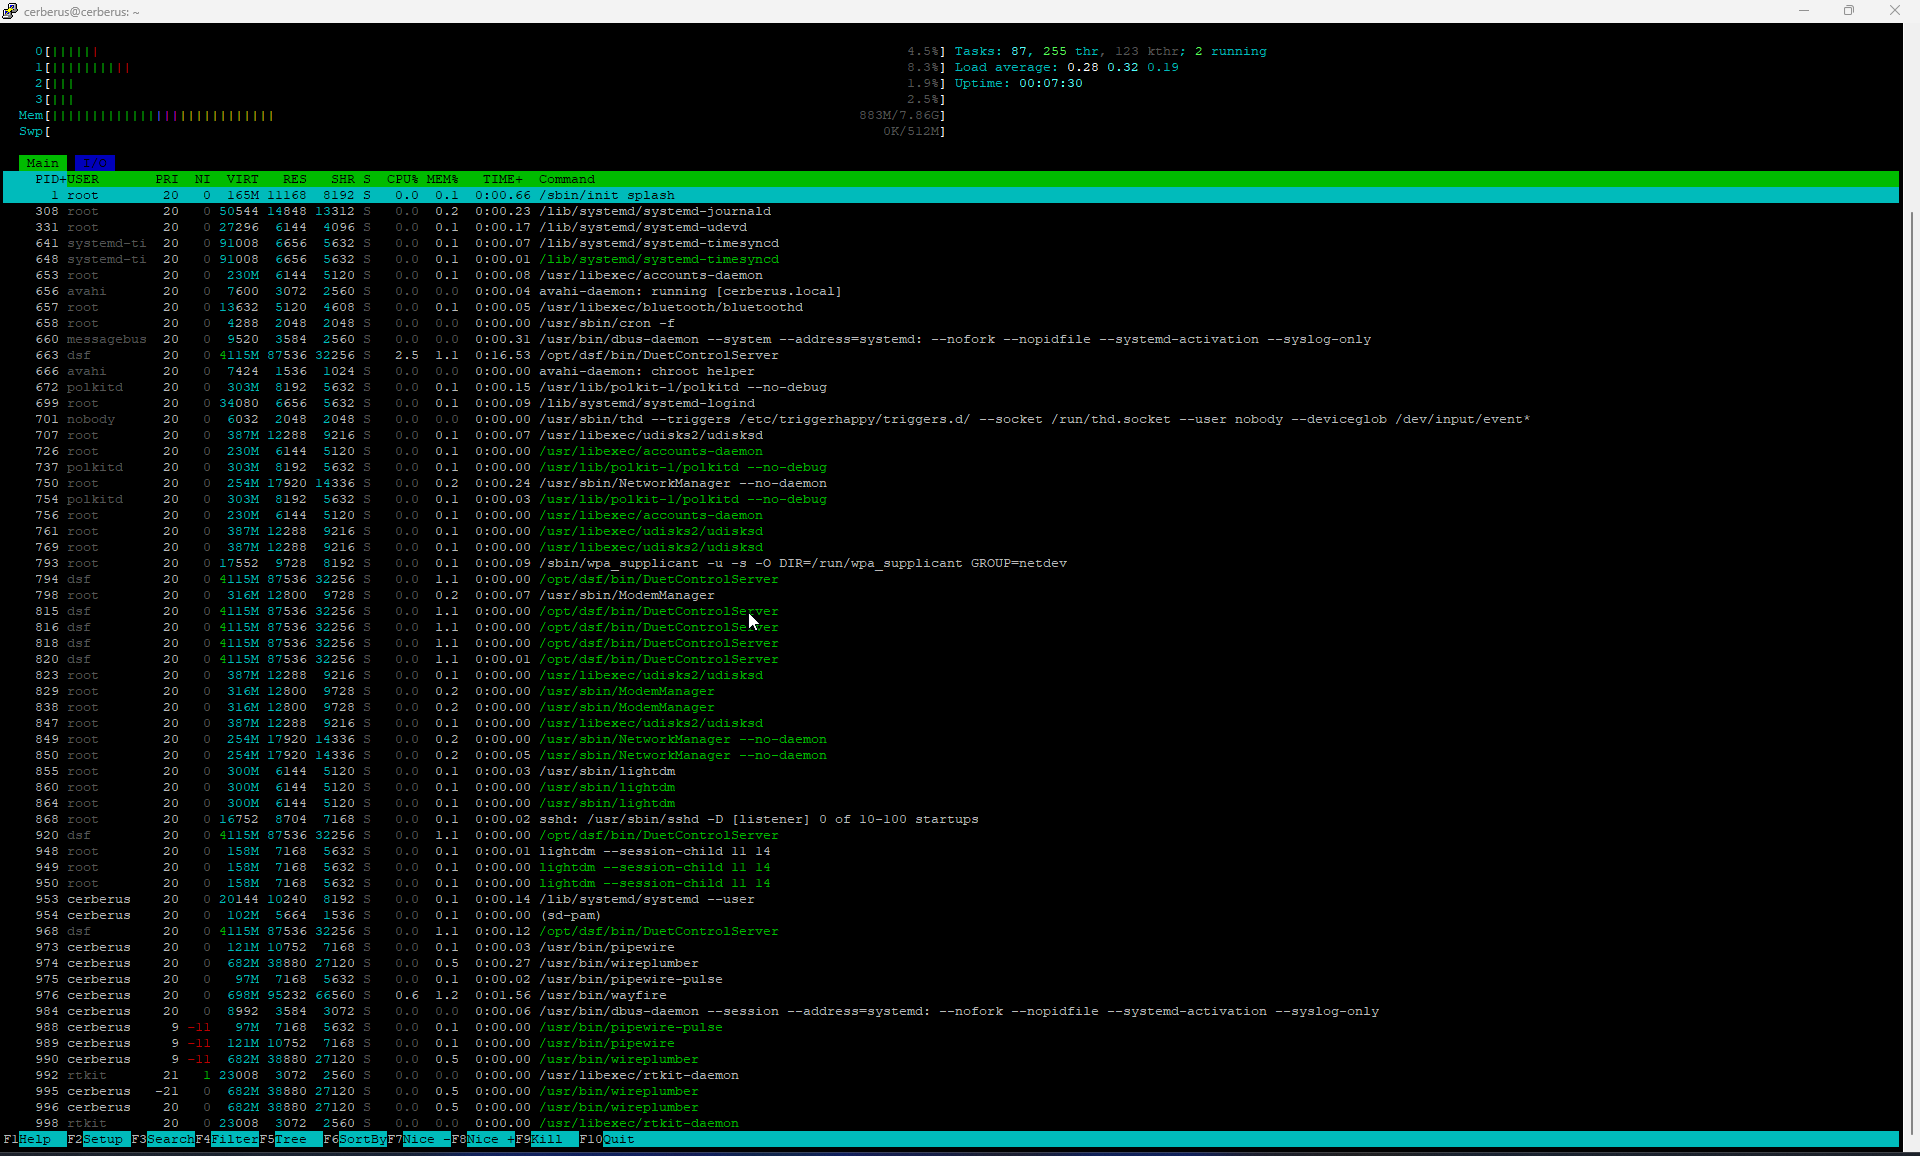Select PID 973 pipewire row

951,947
